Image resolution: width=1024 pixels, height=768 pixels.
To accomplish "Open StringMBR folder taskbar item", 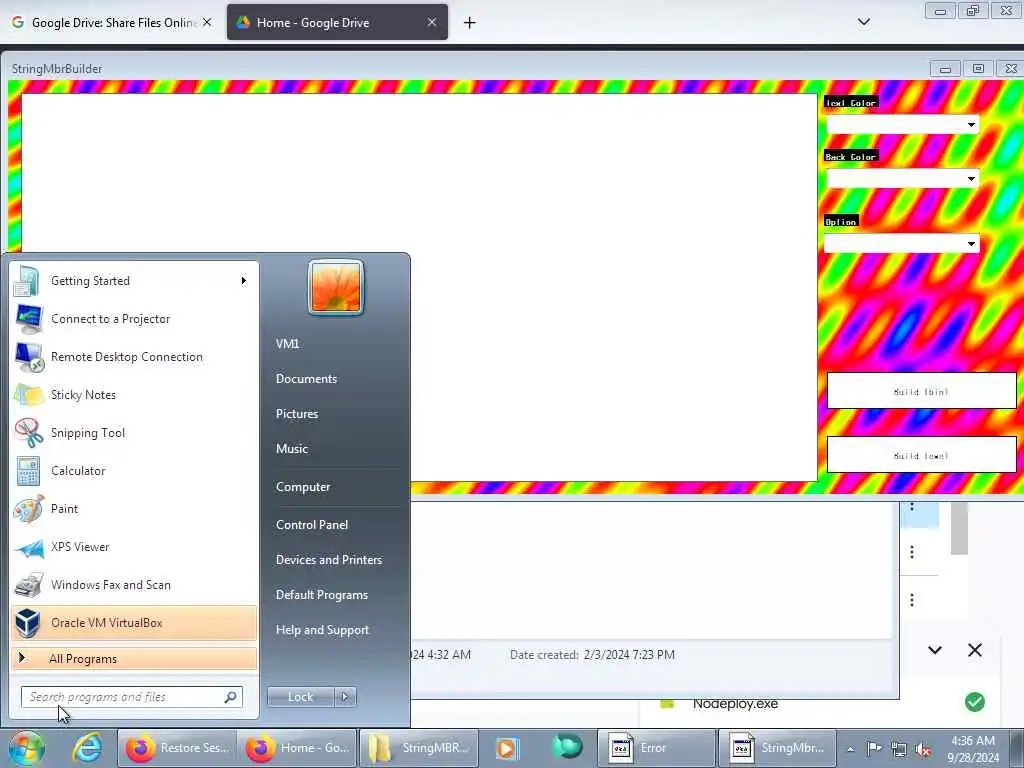I will 419,748.
